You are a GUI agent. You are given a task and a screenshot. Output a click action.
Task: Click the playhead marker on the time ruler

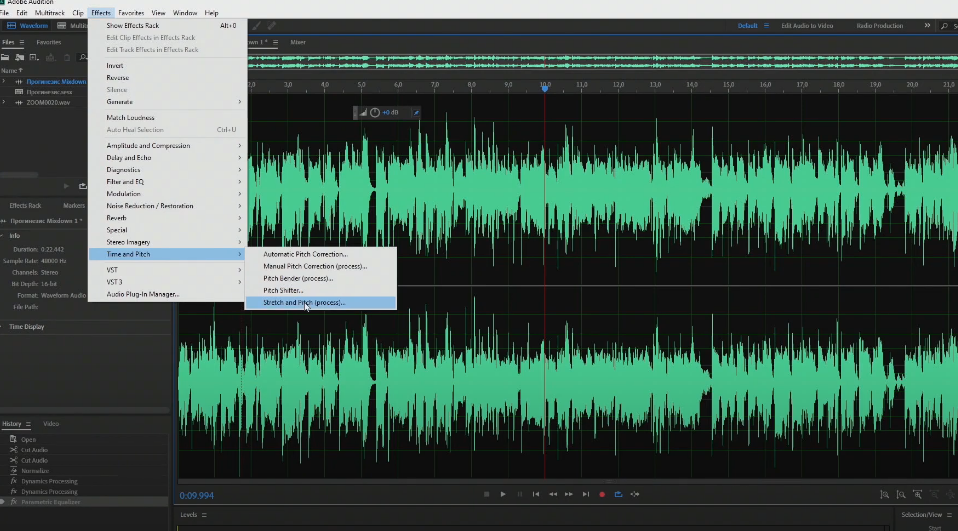point(545,88)
